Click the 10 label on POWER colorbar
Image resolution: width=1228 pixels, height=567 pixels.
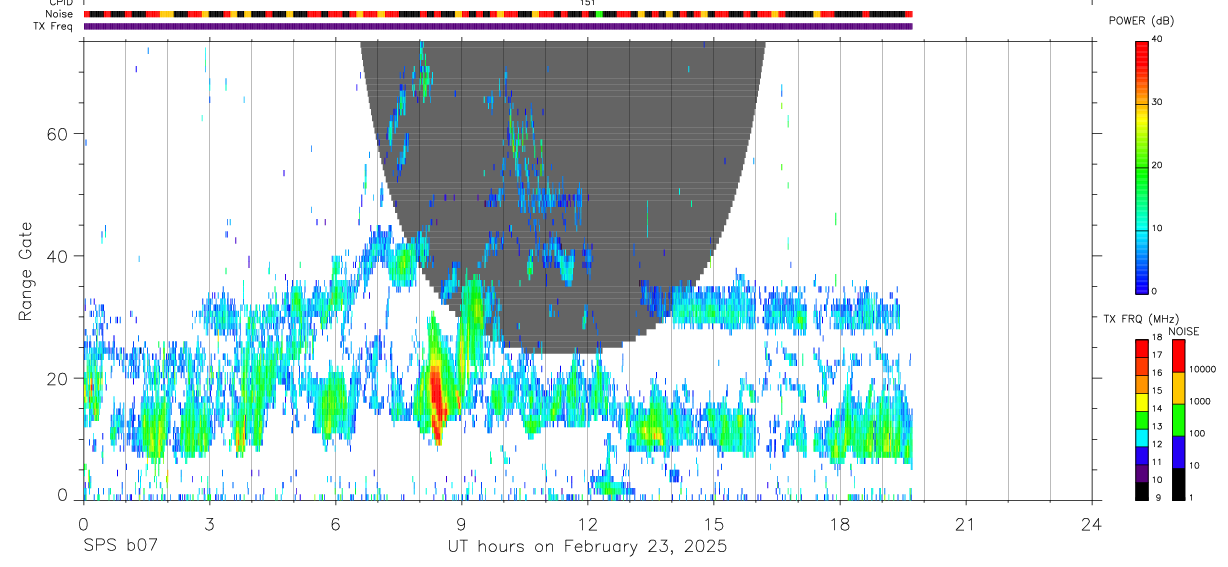pos(1157,229)
